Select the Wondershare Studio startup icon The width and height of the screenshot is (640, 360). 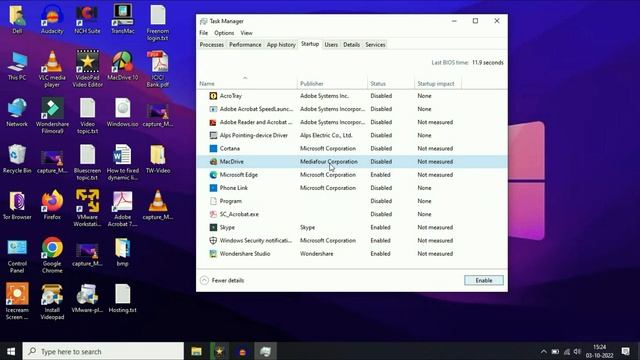click(x=213, y=253)
